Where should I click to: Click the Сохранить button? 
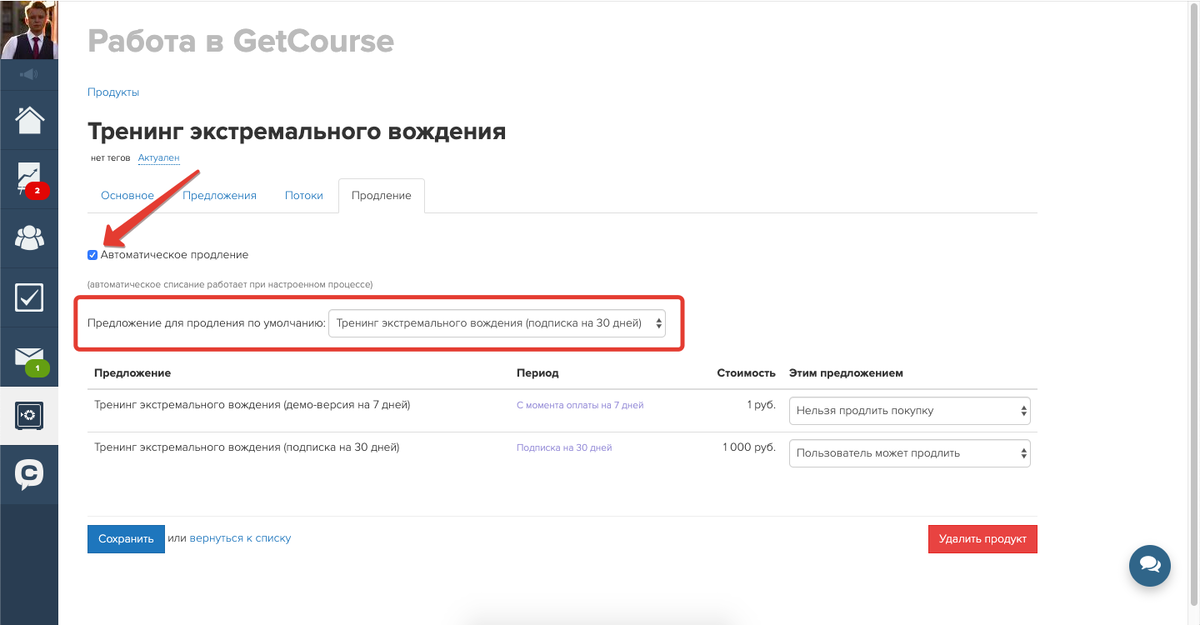pos(126,539)
